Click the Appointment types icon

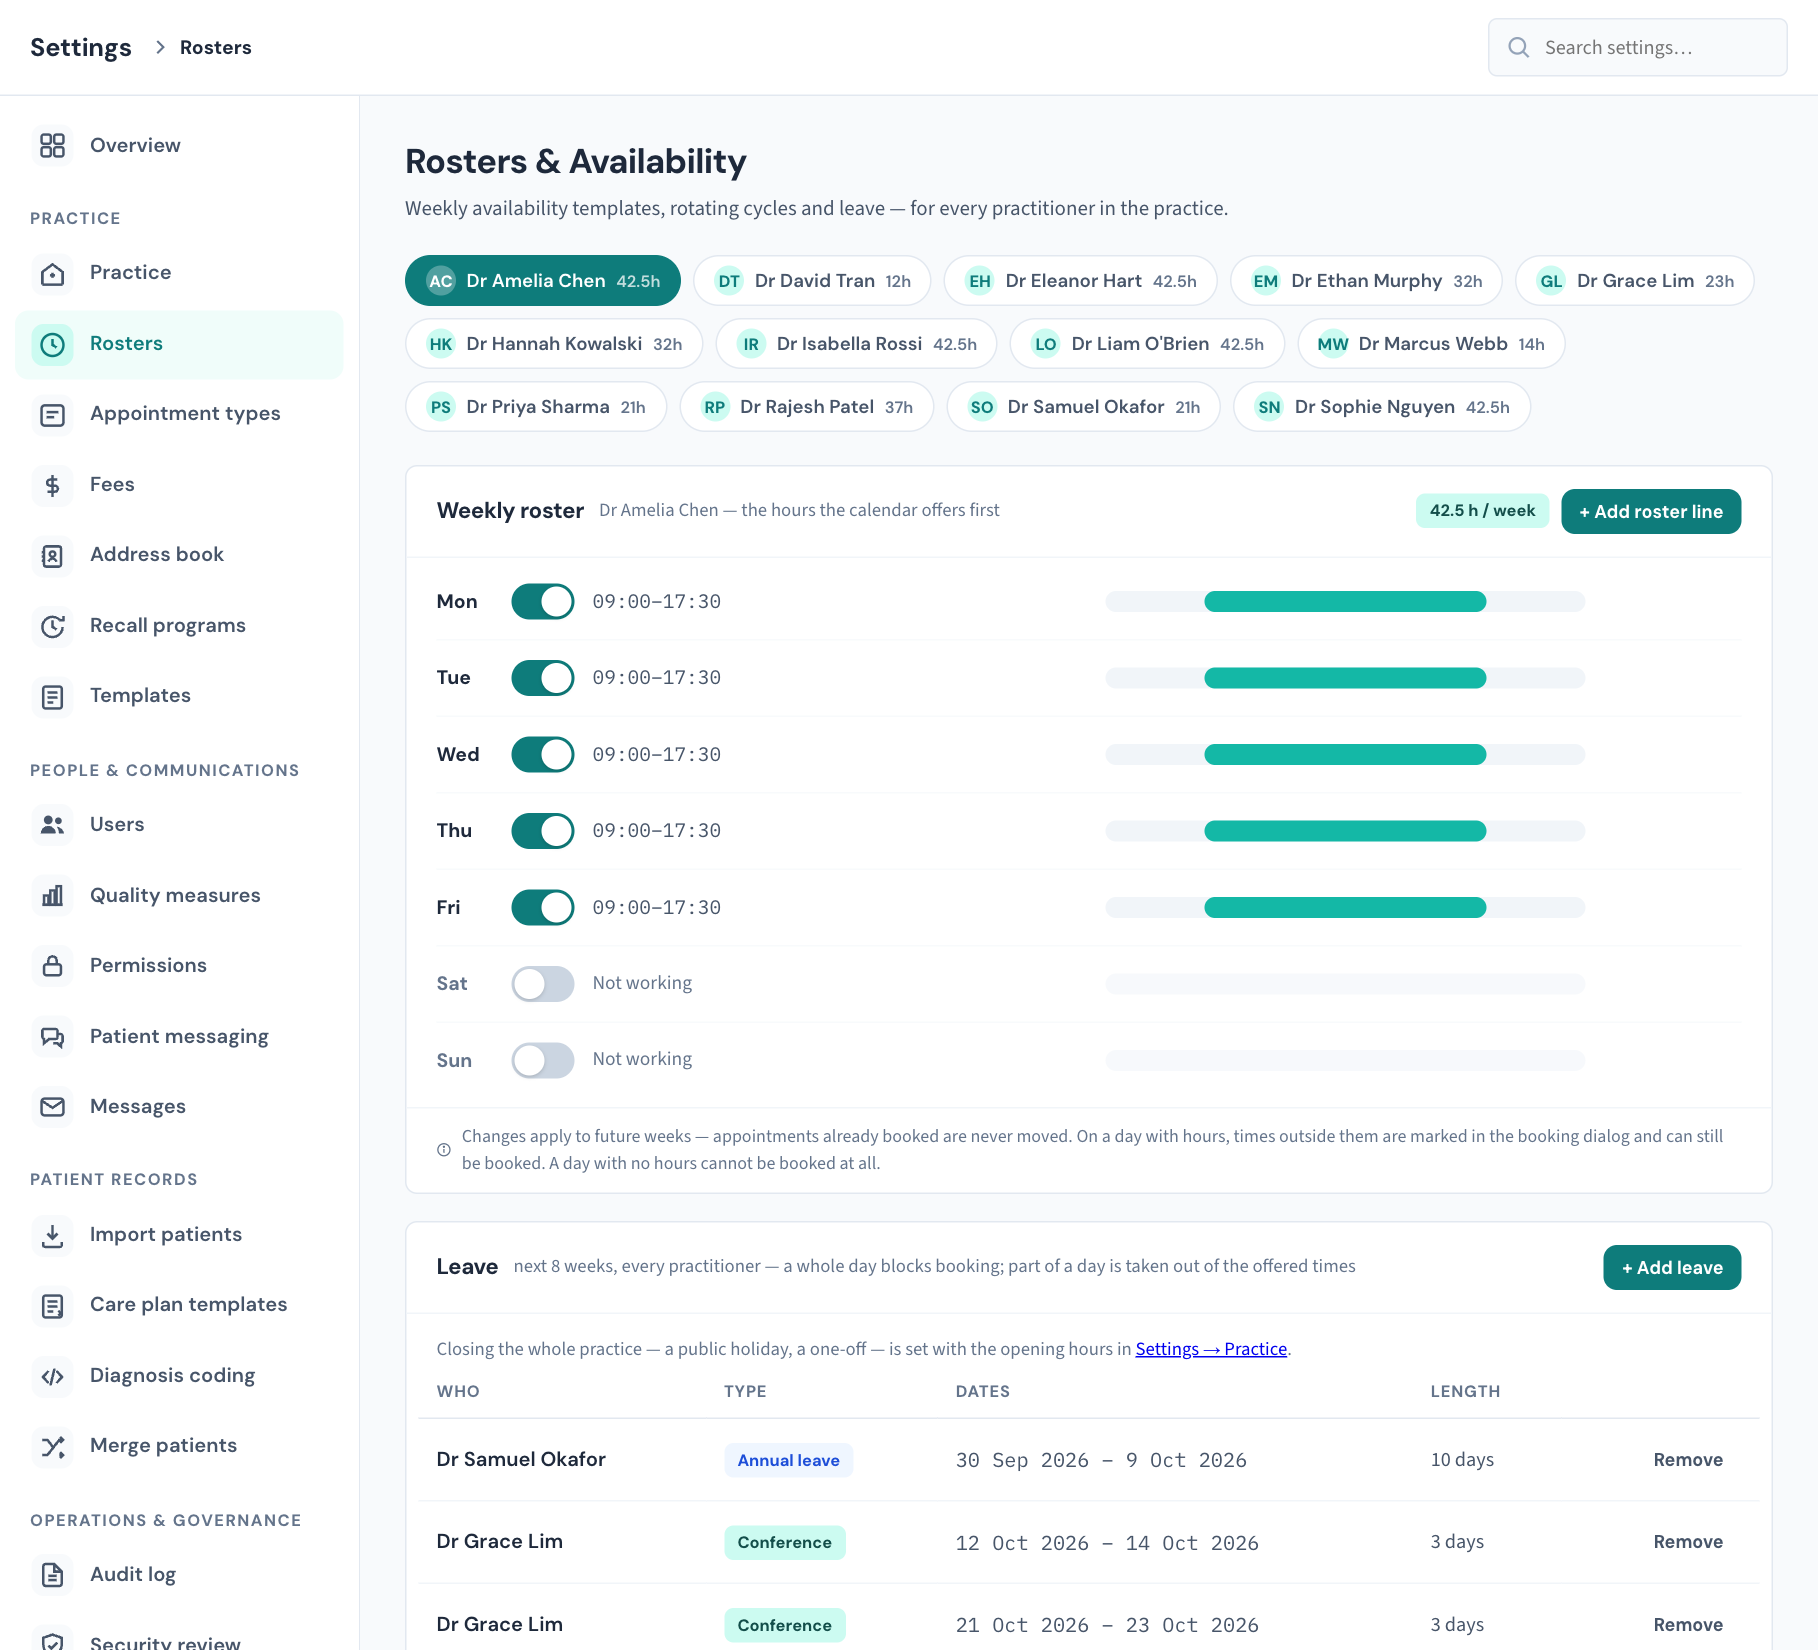click(x=52, y=414)
